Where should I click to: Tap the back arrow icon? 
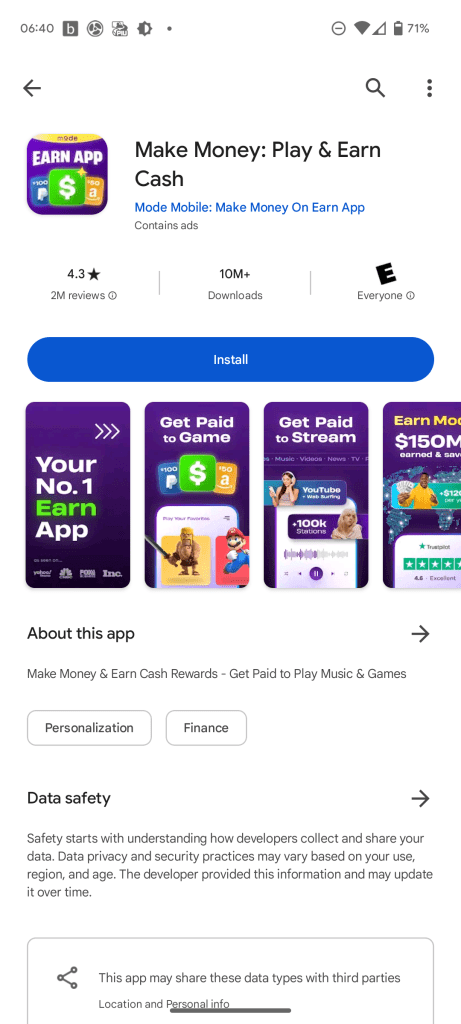tap(31, 88)
